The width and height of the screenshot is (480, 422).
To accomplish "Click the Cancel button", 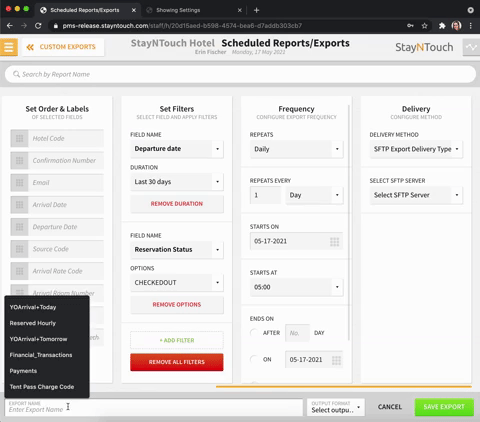I will click(x=390, y=407).
